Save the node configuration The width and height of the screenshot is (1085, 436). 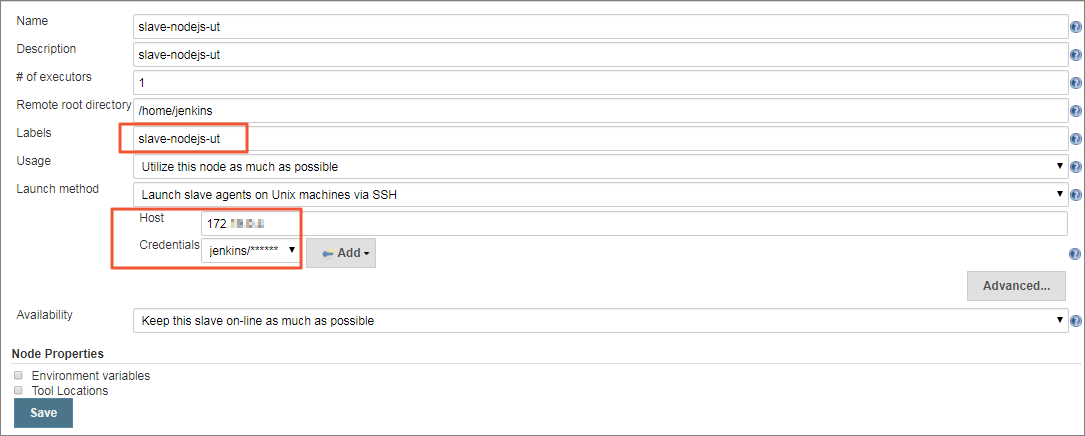(x=43, y=413)
